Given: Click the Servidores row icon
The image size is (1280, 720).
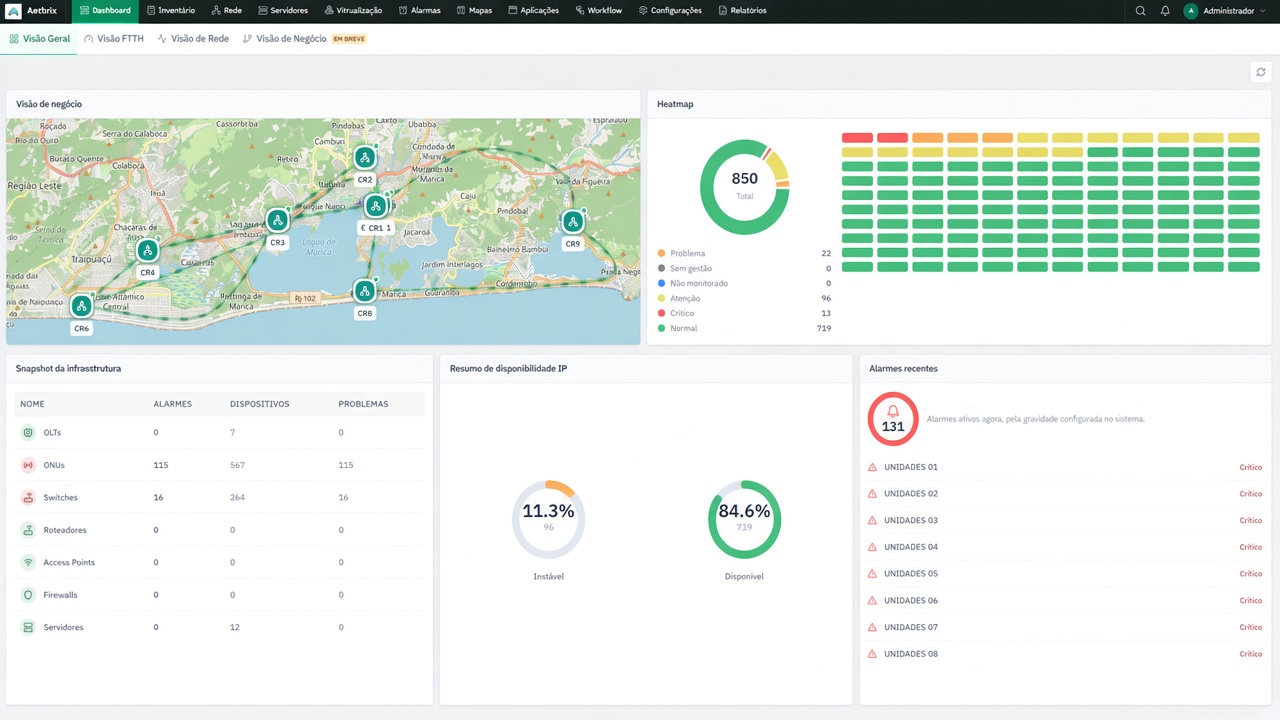Looking at the screenshot, I should (x=28, y=627).
